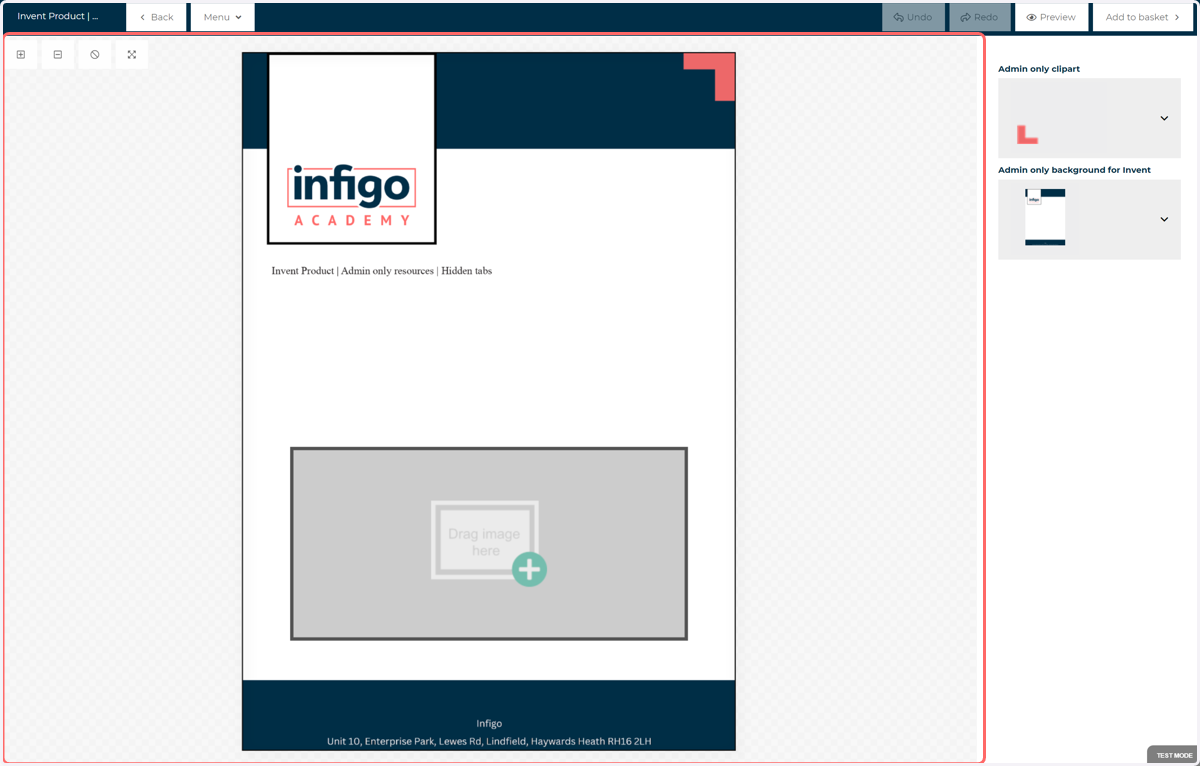Click the fit to screen arrows icon
This screenshot has width=1200, height=766.
132,55
